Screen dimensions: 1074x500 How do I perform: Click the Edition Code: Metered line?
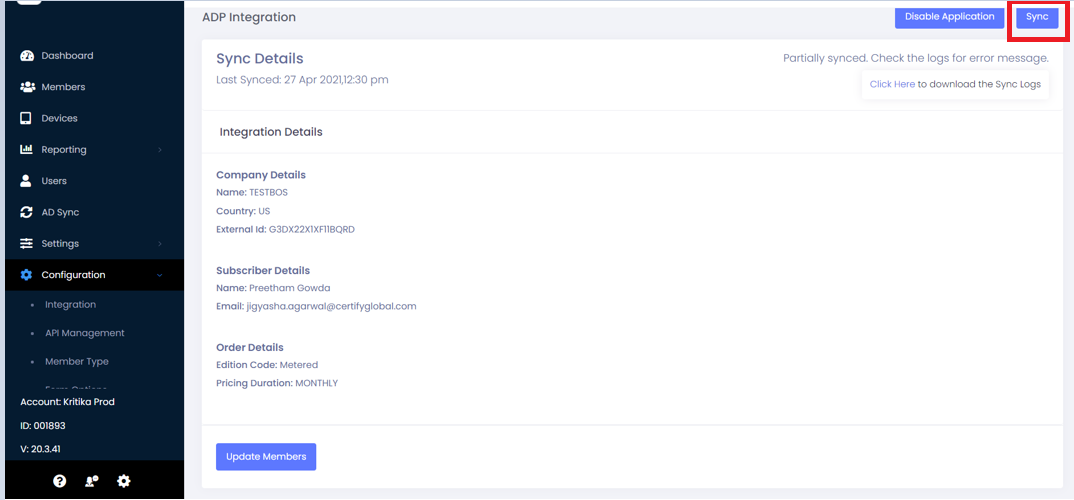click(267, 365)
